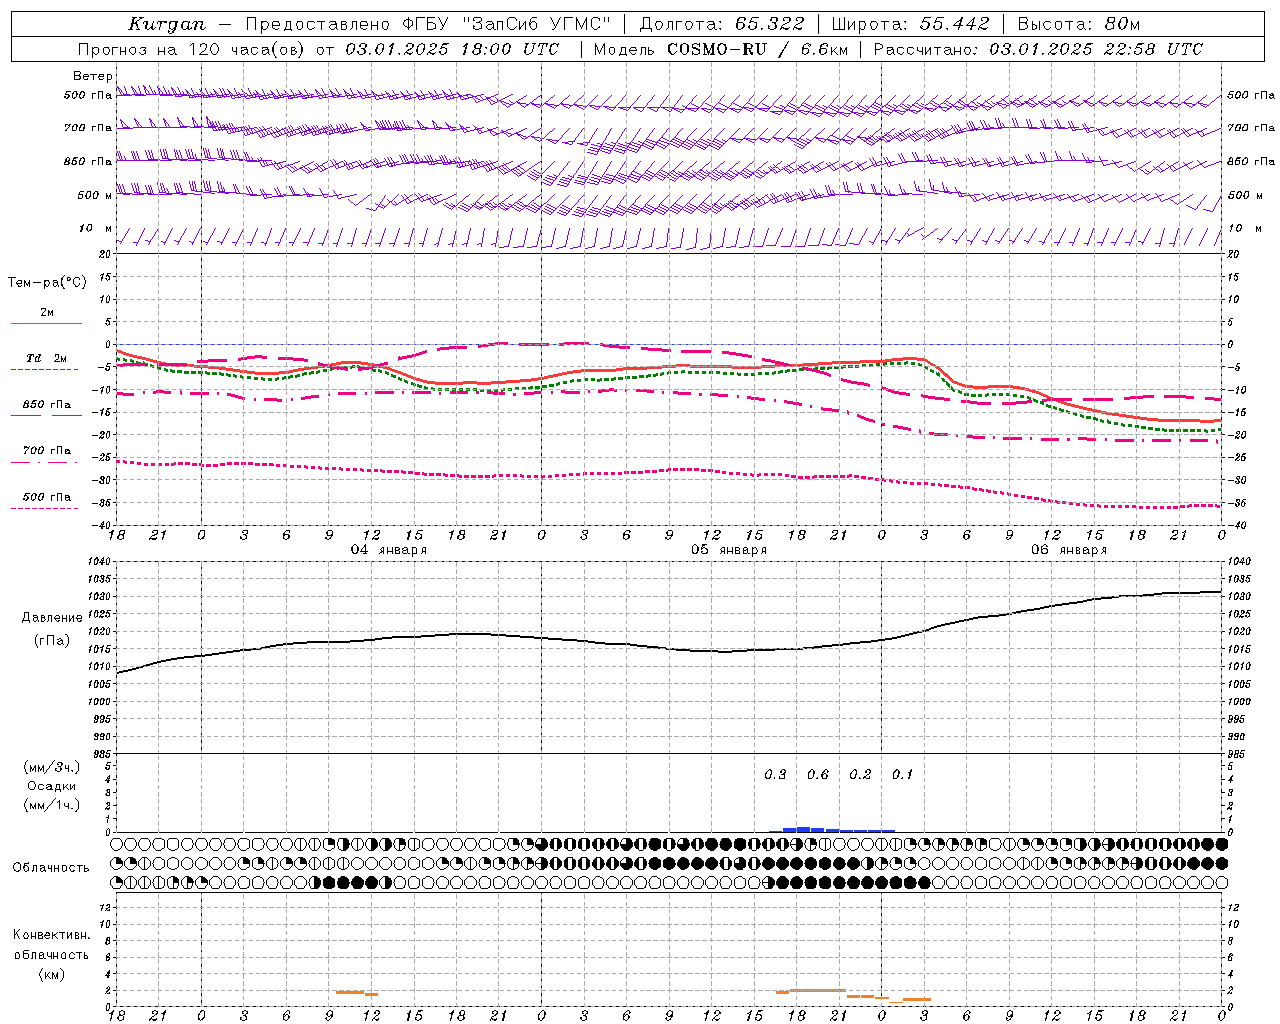Click the 500 м wind level label on left
The width and height of the screenshot is (1280, 1024).
coord(95,195)
